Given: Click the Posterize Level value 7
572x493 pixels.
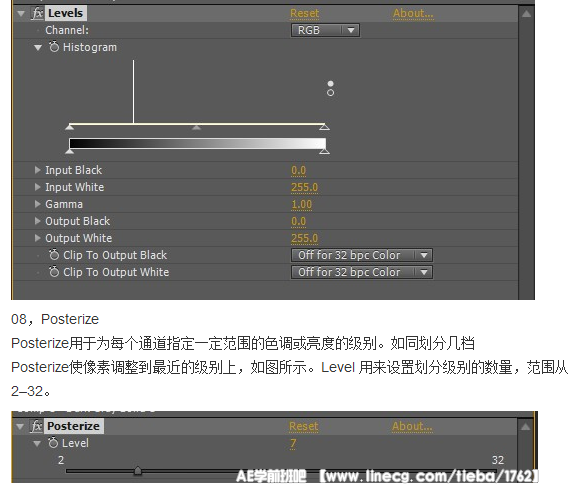Looking at the screenshot, I should [x=293, y=443].
